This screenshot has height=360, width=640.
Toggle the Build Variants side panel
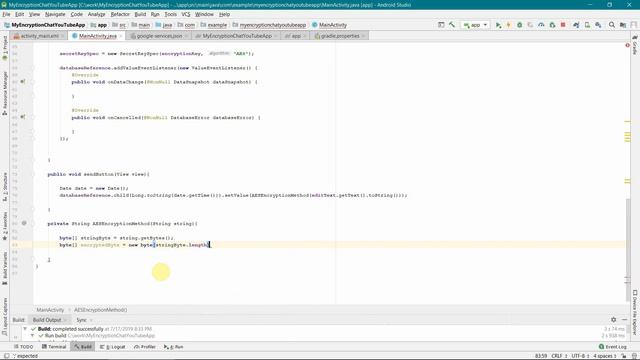[x=5, y=268]
